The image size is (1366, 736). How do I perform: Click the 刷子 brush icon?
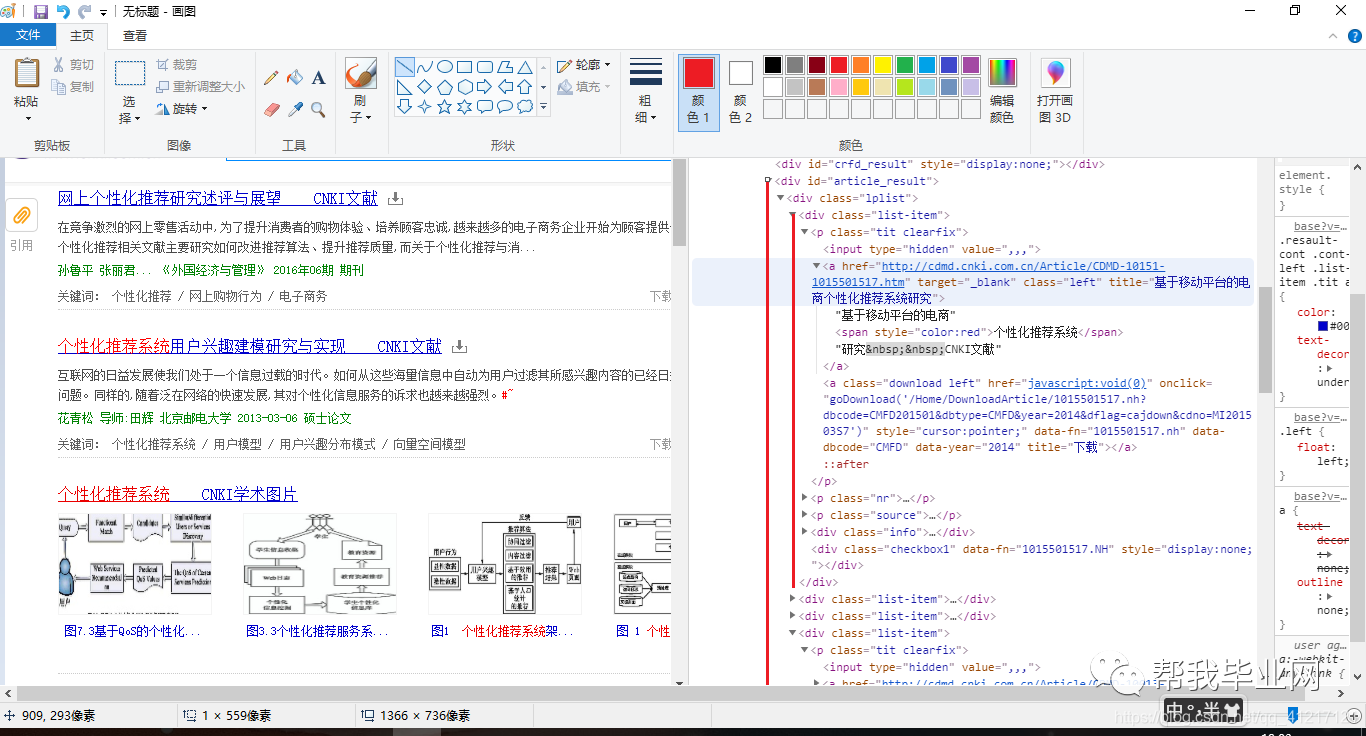click(360, 73)
